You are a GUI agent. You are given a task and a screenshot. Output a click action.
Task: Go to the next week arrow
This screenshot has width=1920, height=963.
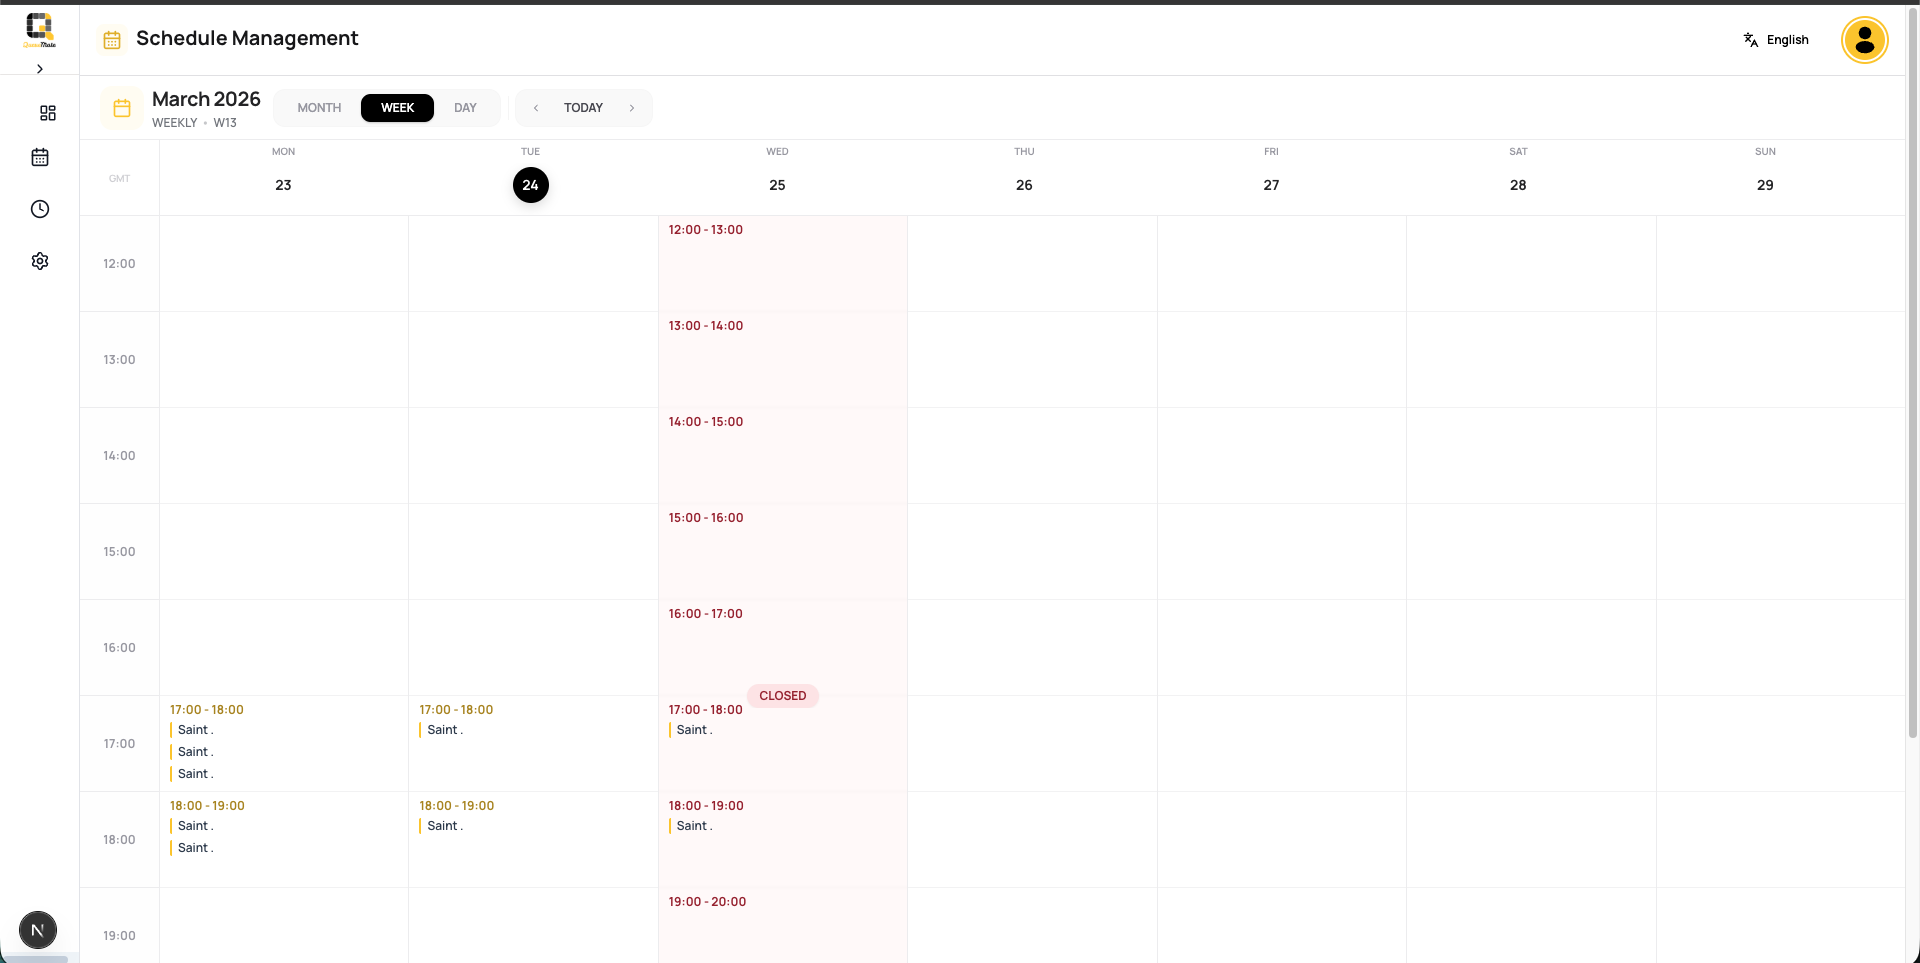point(632,108)
